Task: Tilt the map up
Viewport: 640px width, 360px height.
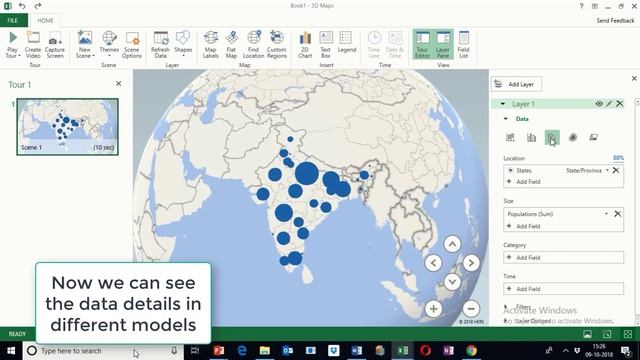Action: click(452, 244)
